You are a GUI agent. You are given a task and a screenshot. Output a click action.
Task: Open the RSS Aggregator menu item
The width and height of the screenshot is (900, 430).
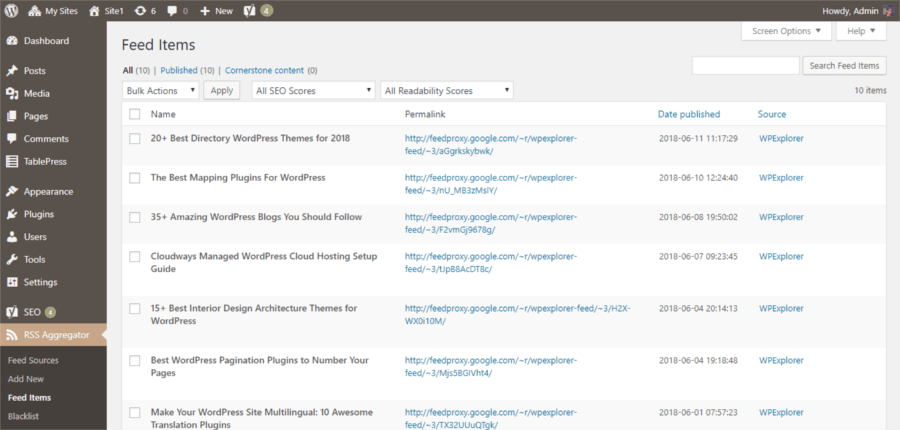tap(53, 335)
